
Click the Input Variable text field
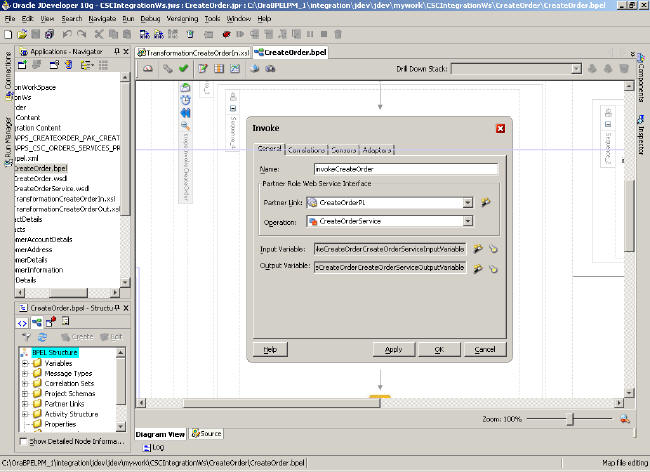[390, 249]
